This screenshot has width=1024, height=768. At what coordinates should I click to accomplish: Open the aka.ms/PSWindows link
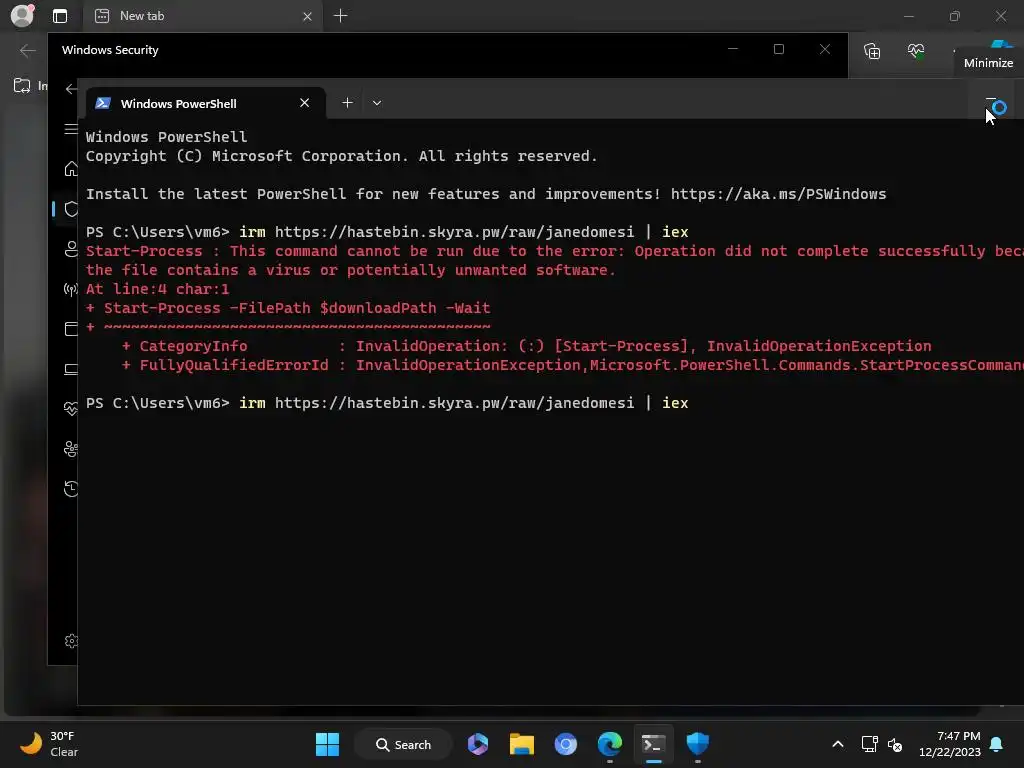778,194
